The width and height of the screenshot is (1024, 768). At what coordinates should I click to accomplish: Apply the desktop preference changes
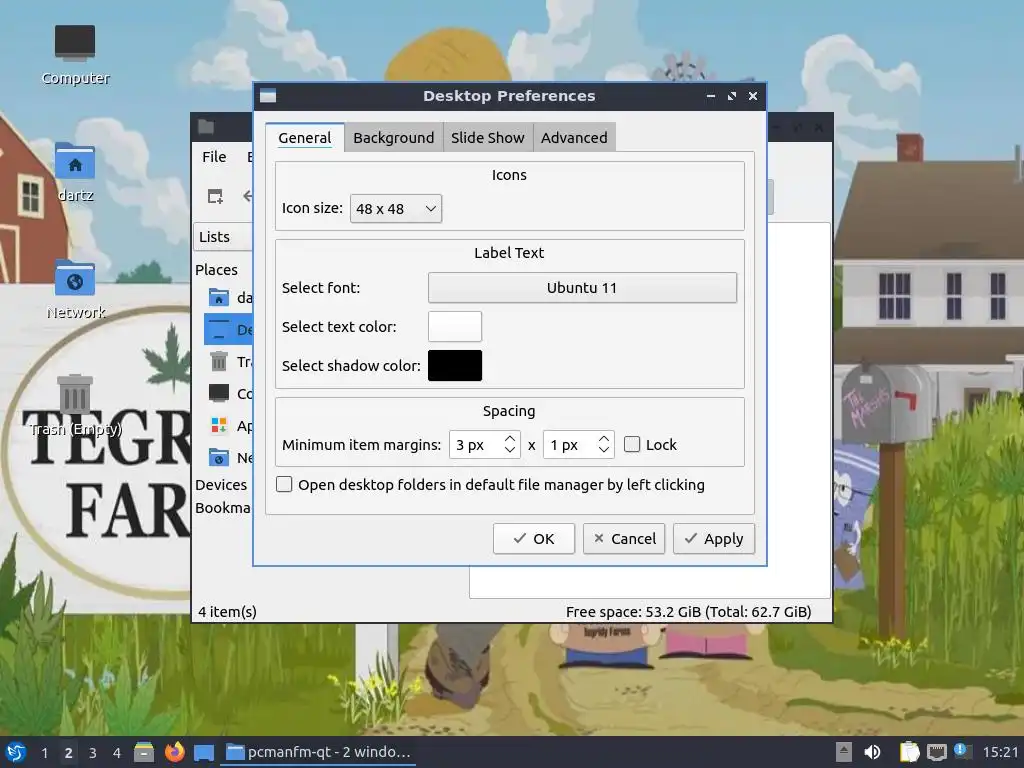tap(714, 539)
